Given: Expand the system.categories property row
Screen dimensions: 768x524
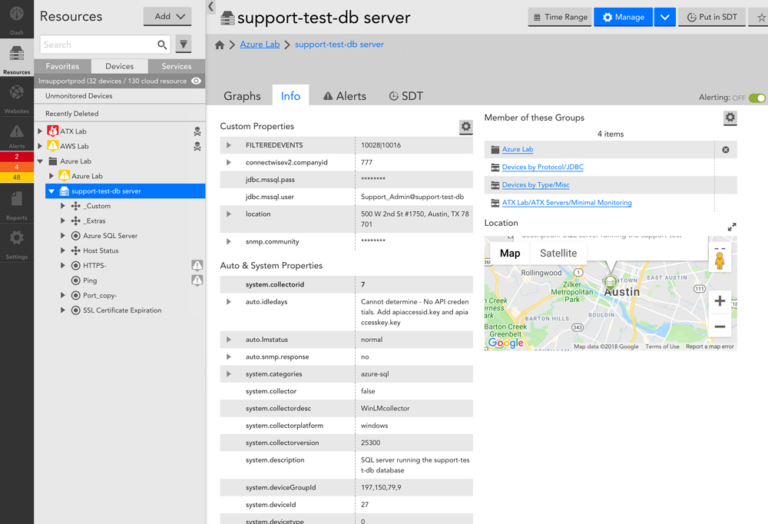Looking at the screenshot, I should (x=228, y=374).
